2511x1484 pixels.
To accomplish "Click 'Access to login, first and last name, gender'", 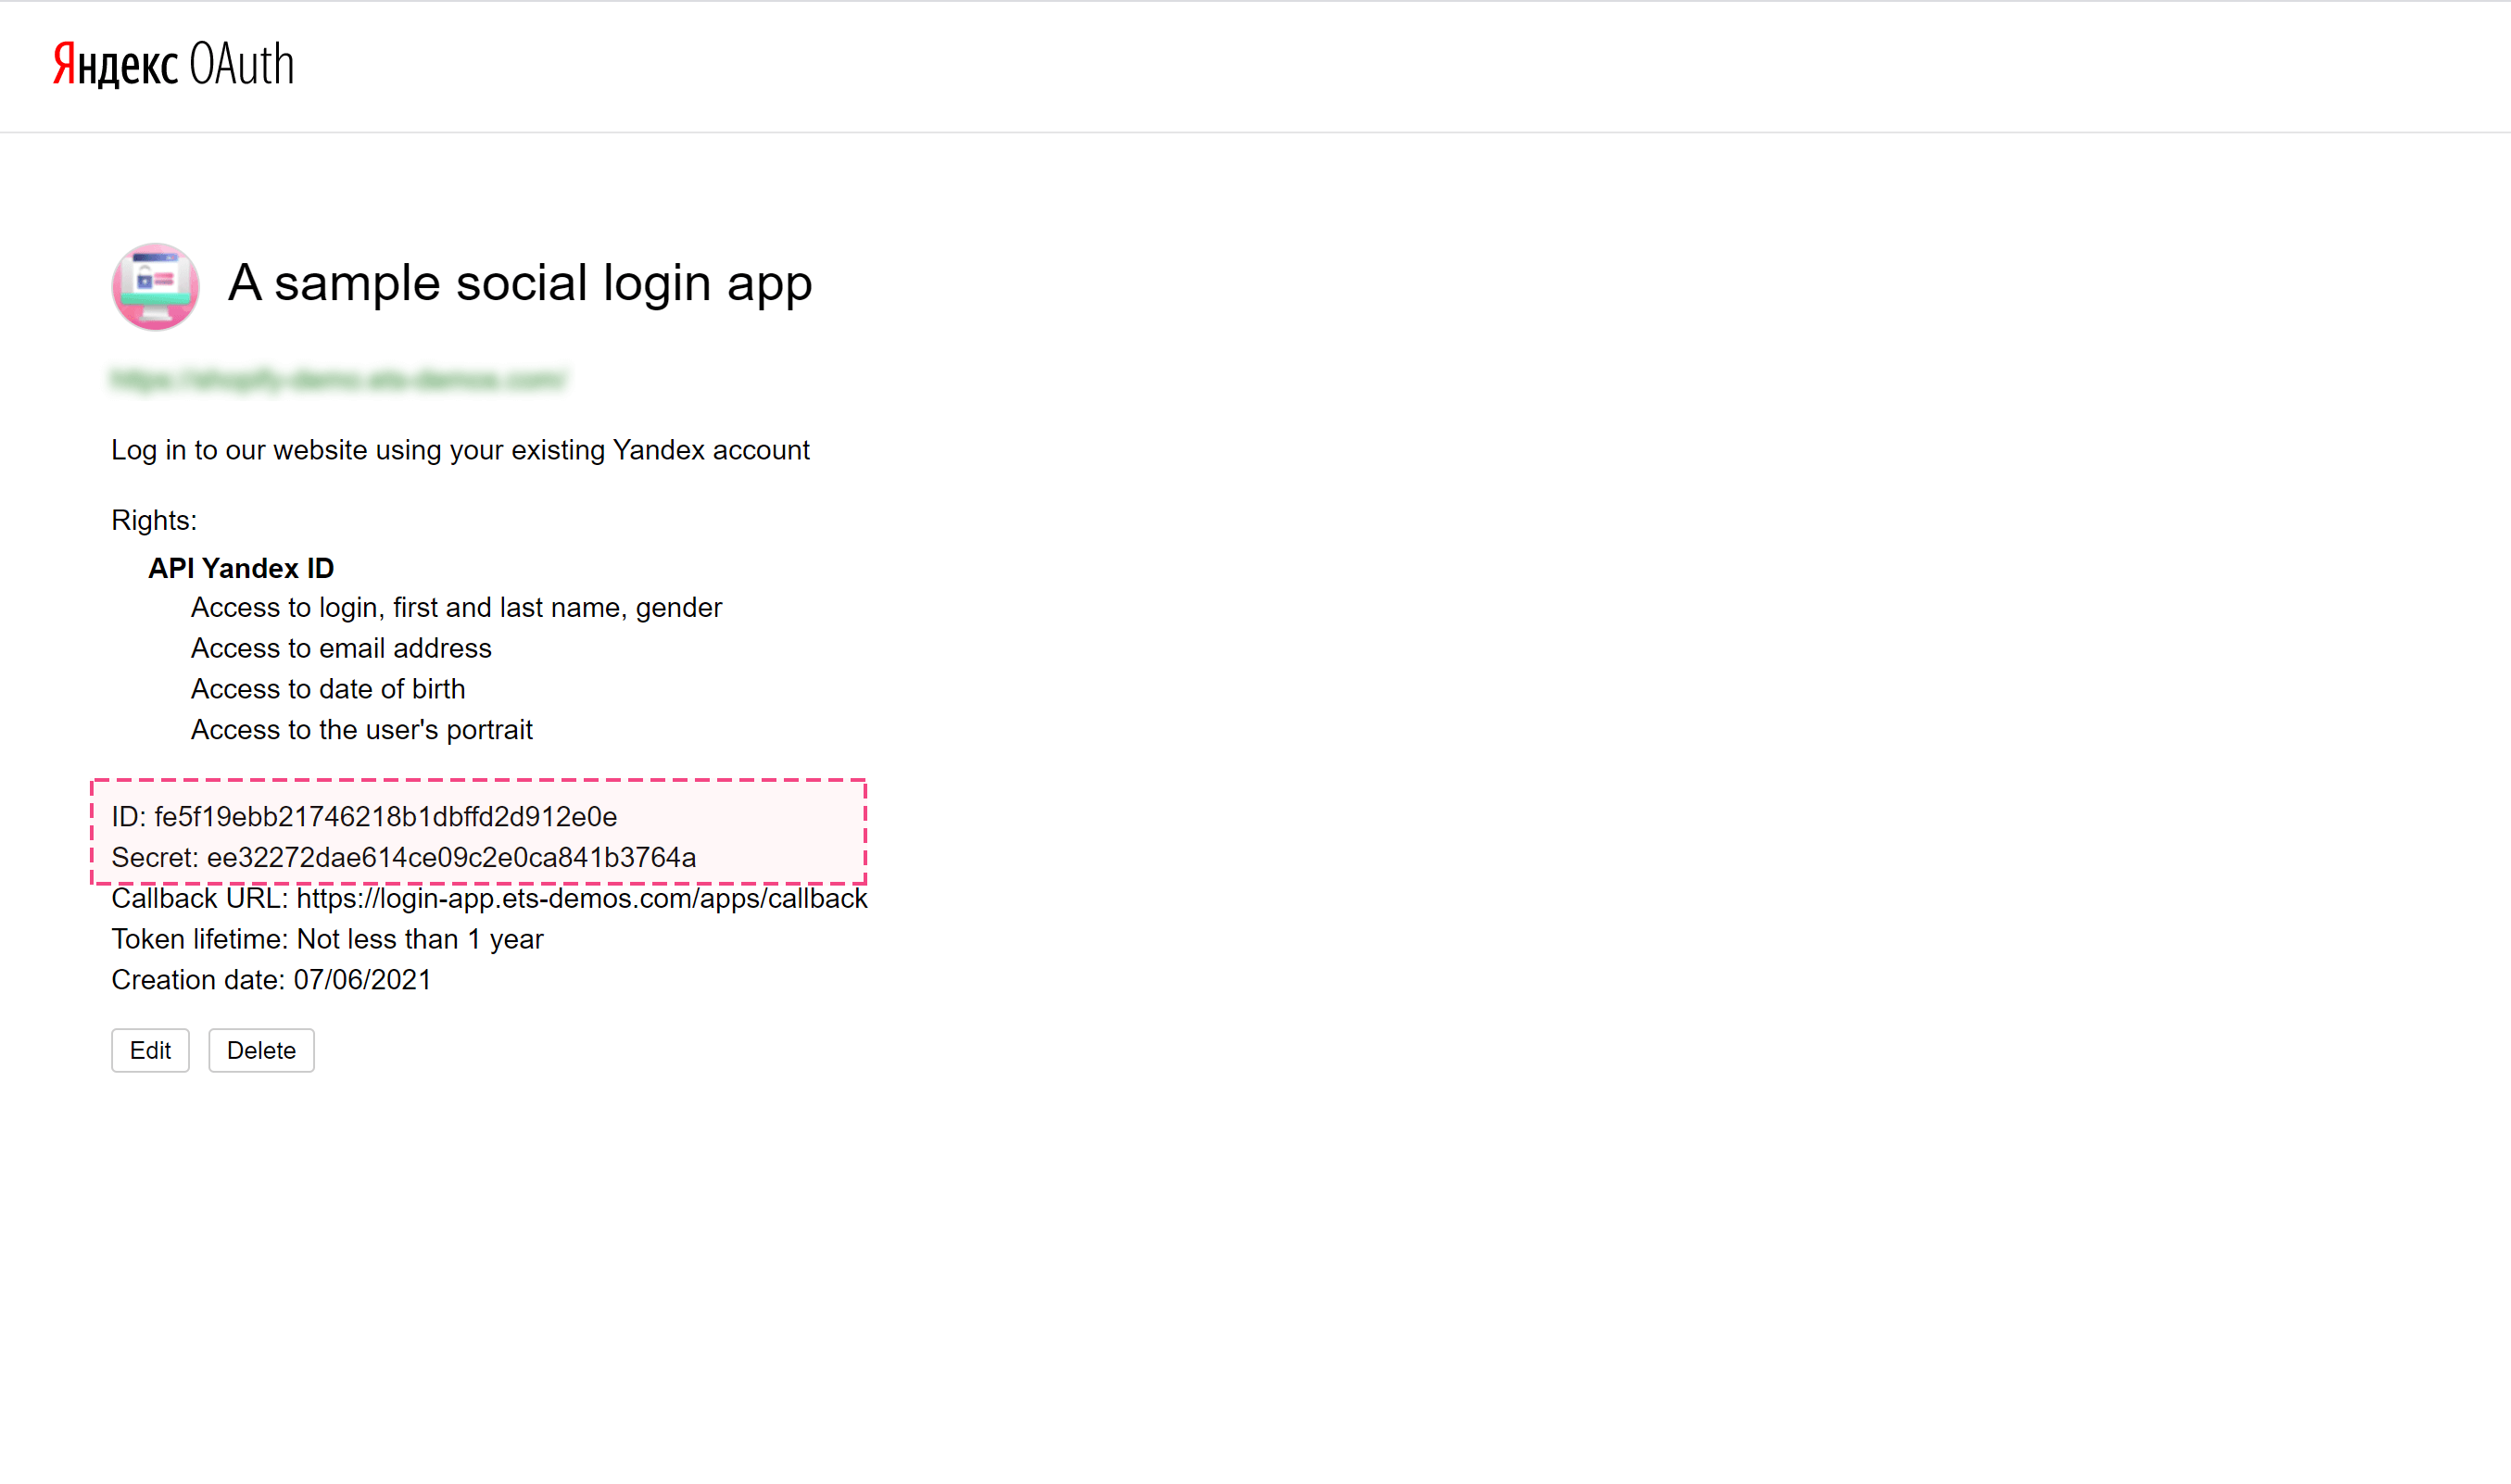I will [x=456, y=608].
